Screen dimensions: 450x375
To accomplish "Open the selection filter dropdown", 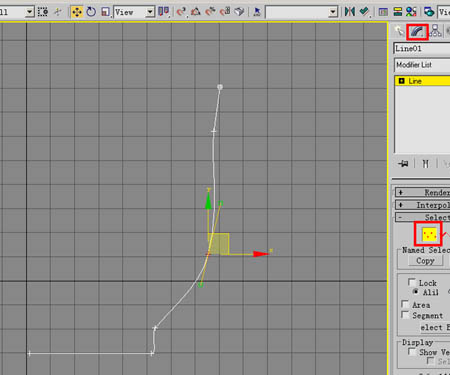I will (x=30, y=12).
